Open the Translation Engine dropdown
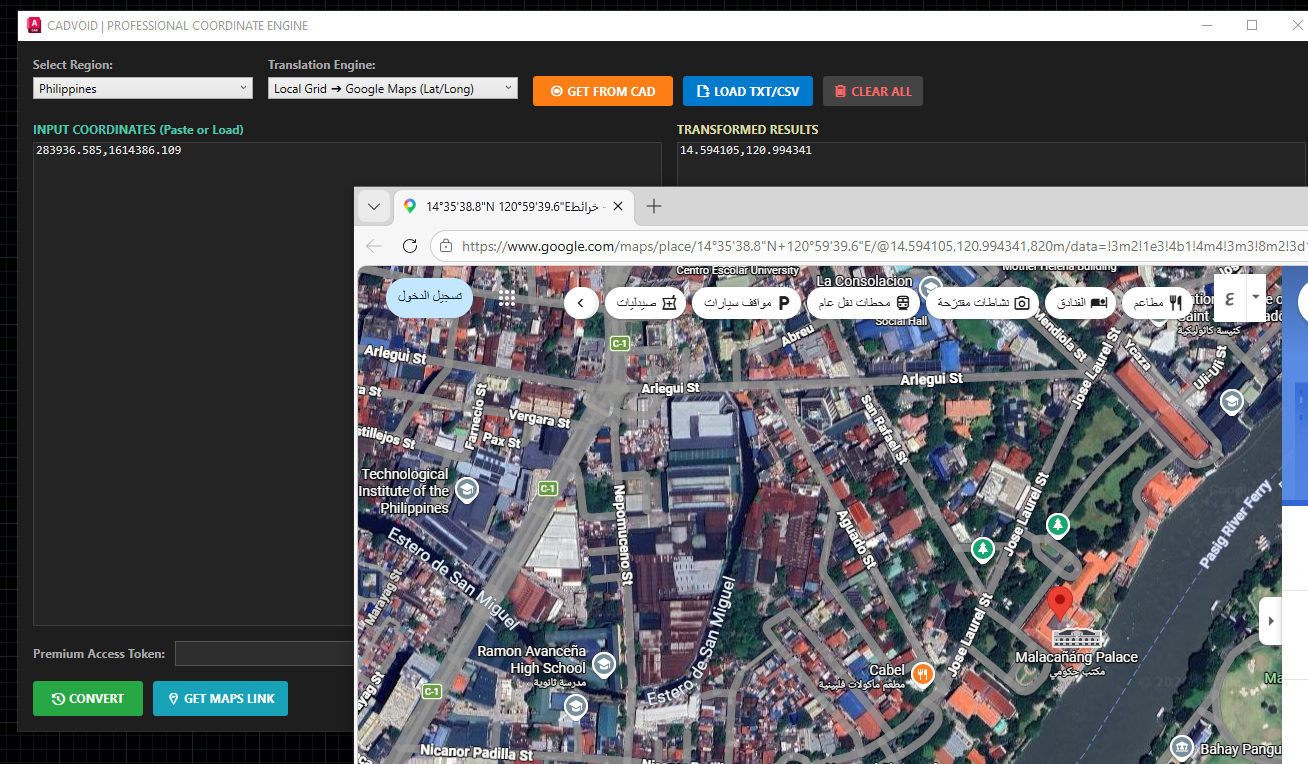The image size is (1308, 764). pyautogui.click(x=393, y=89)
